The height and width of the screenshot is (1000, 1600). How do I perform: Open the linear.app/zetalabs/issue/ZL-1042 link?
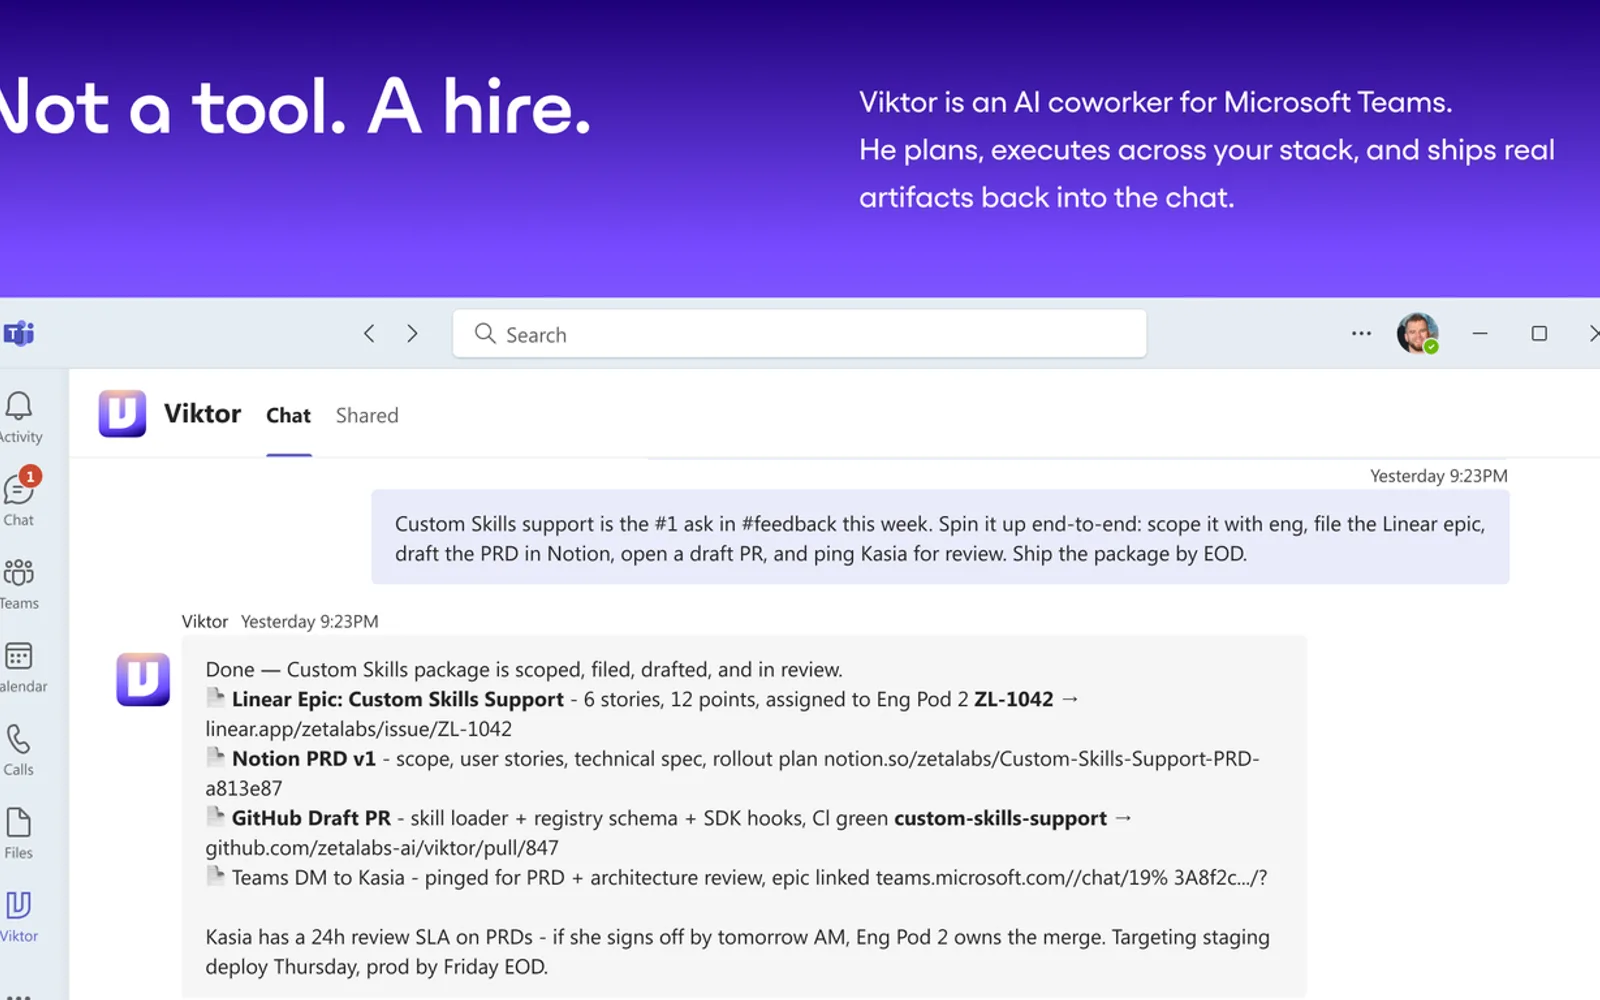coord(358,729)
